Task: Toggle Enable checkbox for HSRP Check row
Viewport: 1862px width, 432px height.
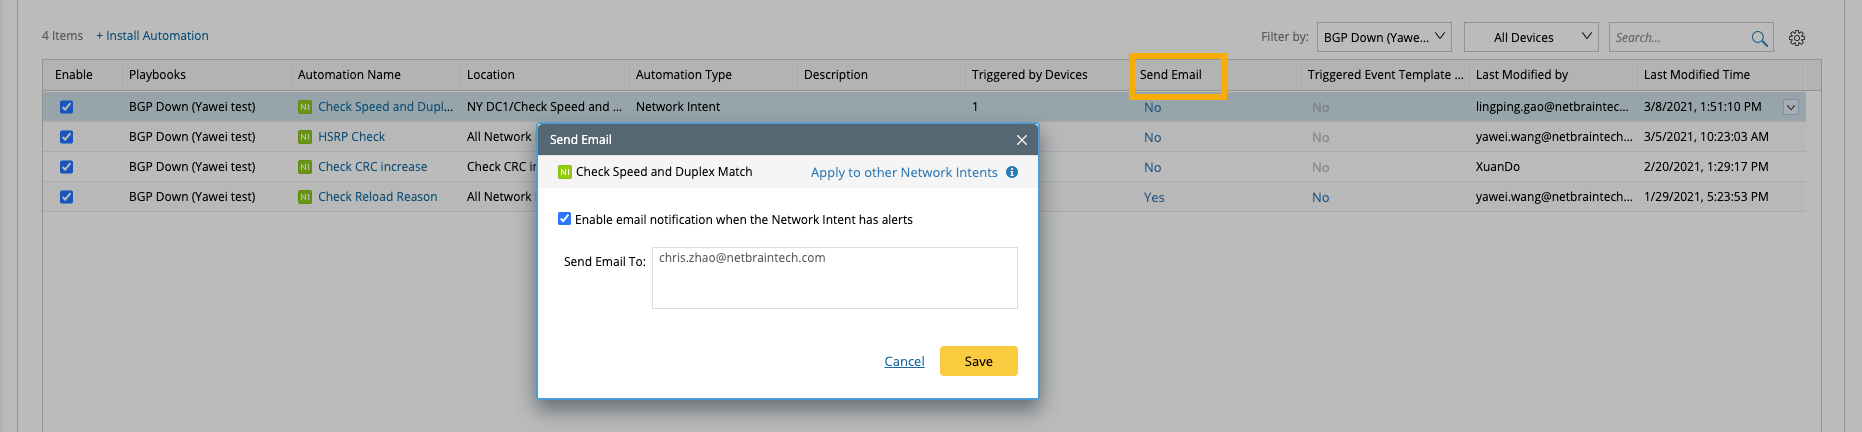Action: [x=66, y=137]
